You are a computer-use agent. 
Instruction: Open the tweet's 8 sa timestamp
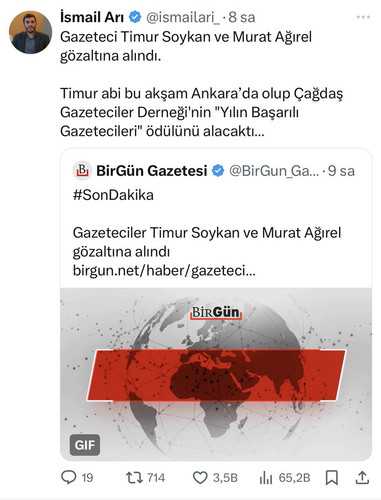tap(242, 17)
